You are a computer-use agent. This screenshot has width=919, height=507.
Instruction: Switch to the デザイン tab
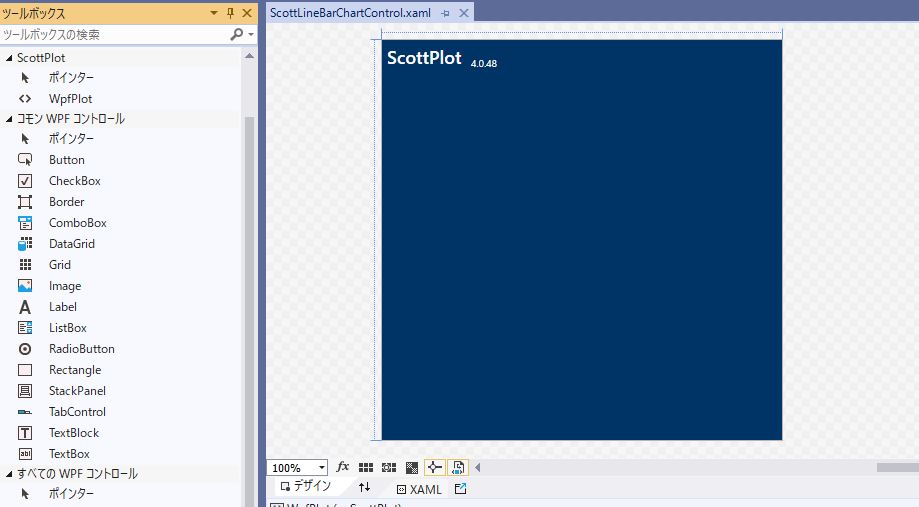pyautogui.click(x=305, y=486)
